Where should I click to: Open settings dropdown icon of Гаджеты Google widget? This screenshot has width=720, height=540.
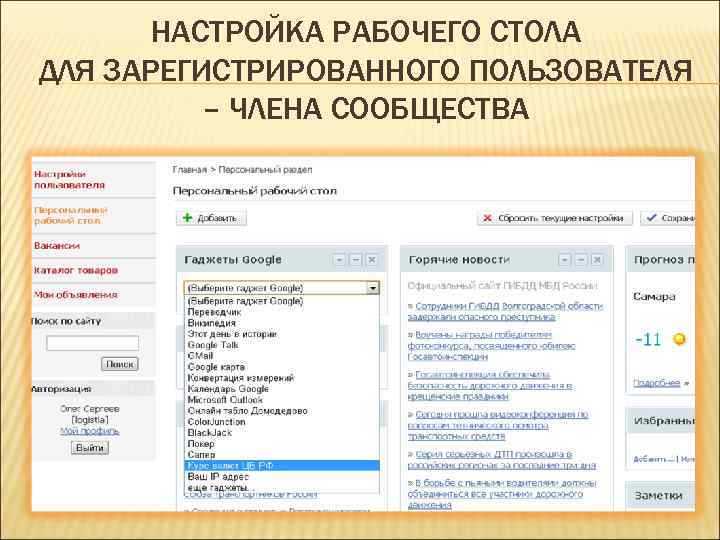click(x=339, y=260)
